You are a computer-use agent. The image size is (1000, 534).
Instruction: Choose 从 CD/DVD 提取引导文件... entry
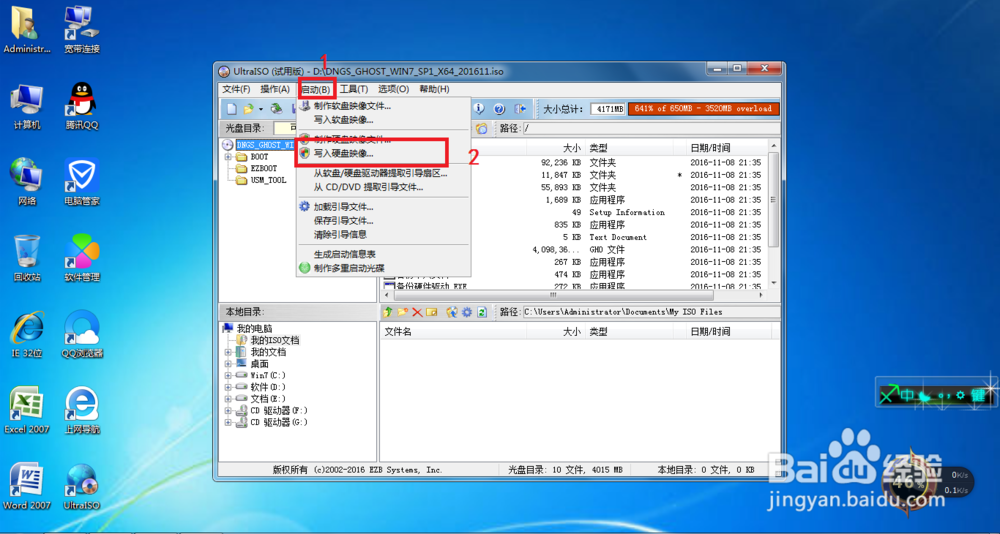pos(383,187)
